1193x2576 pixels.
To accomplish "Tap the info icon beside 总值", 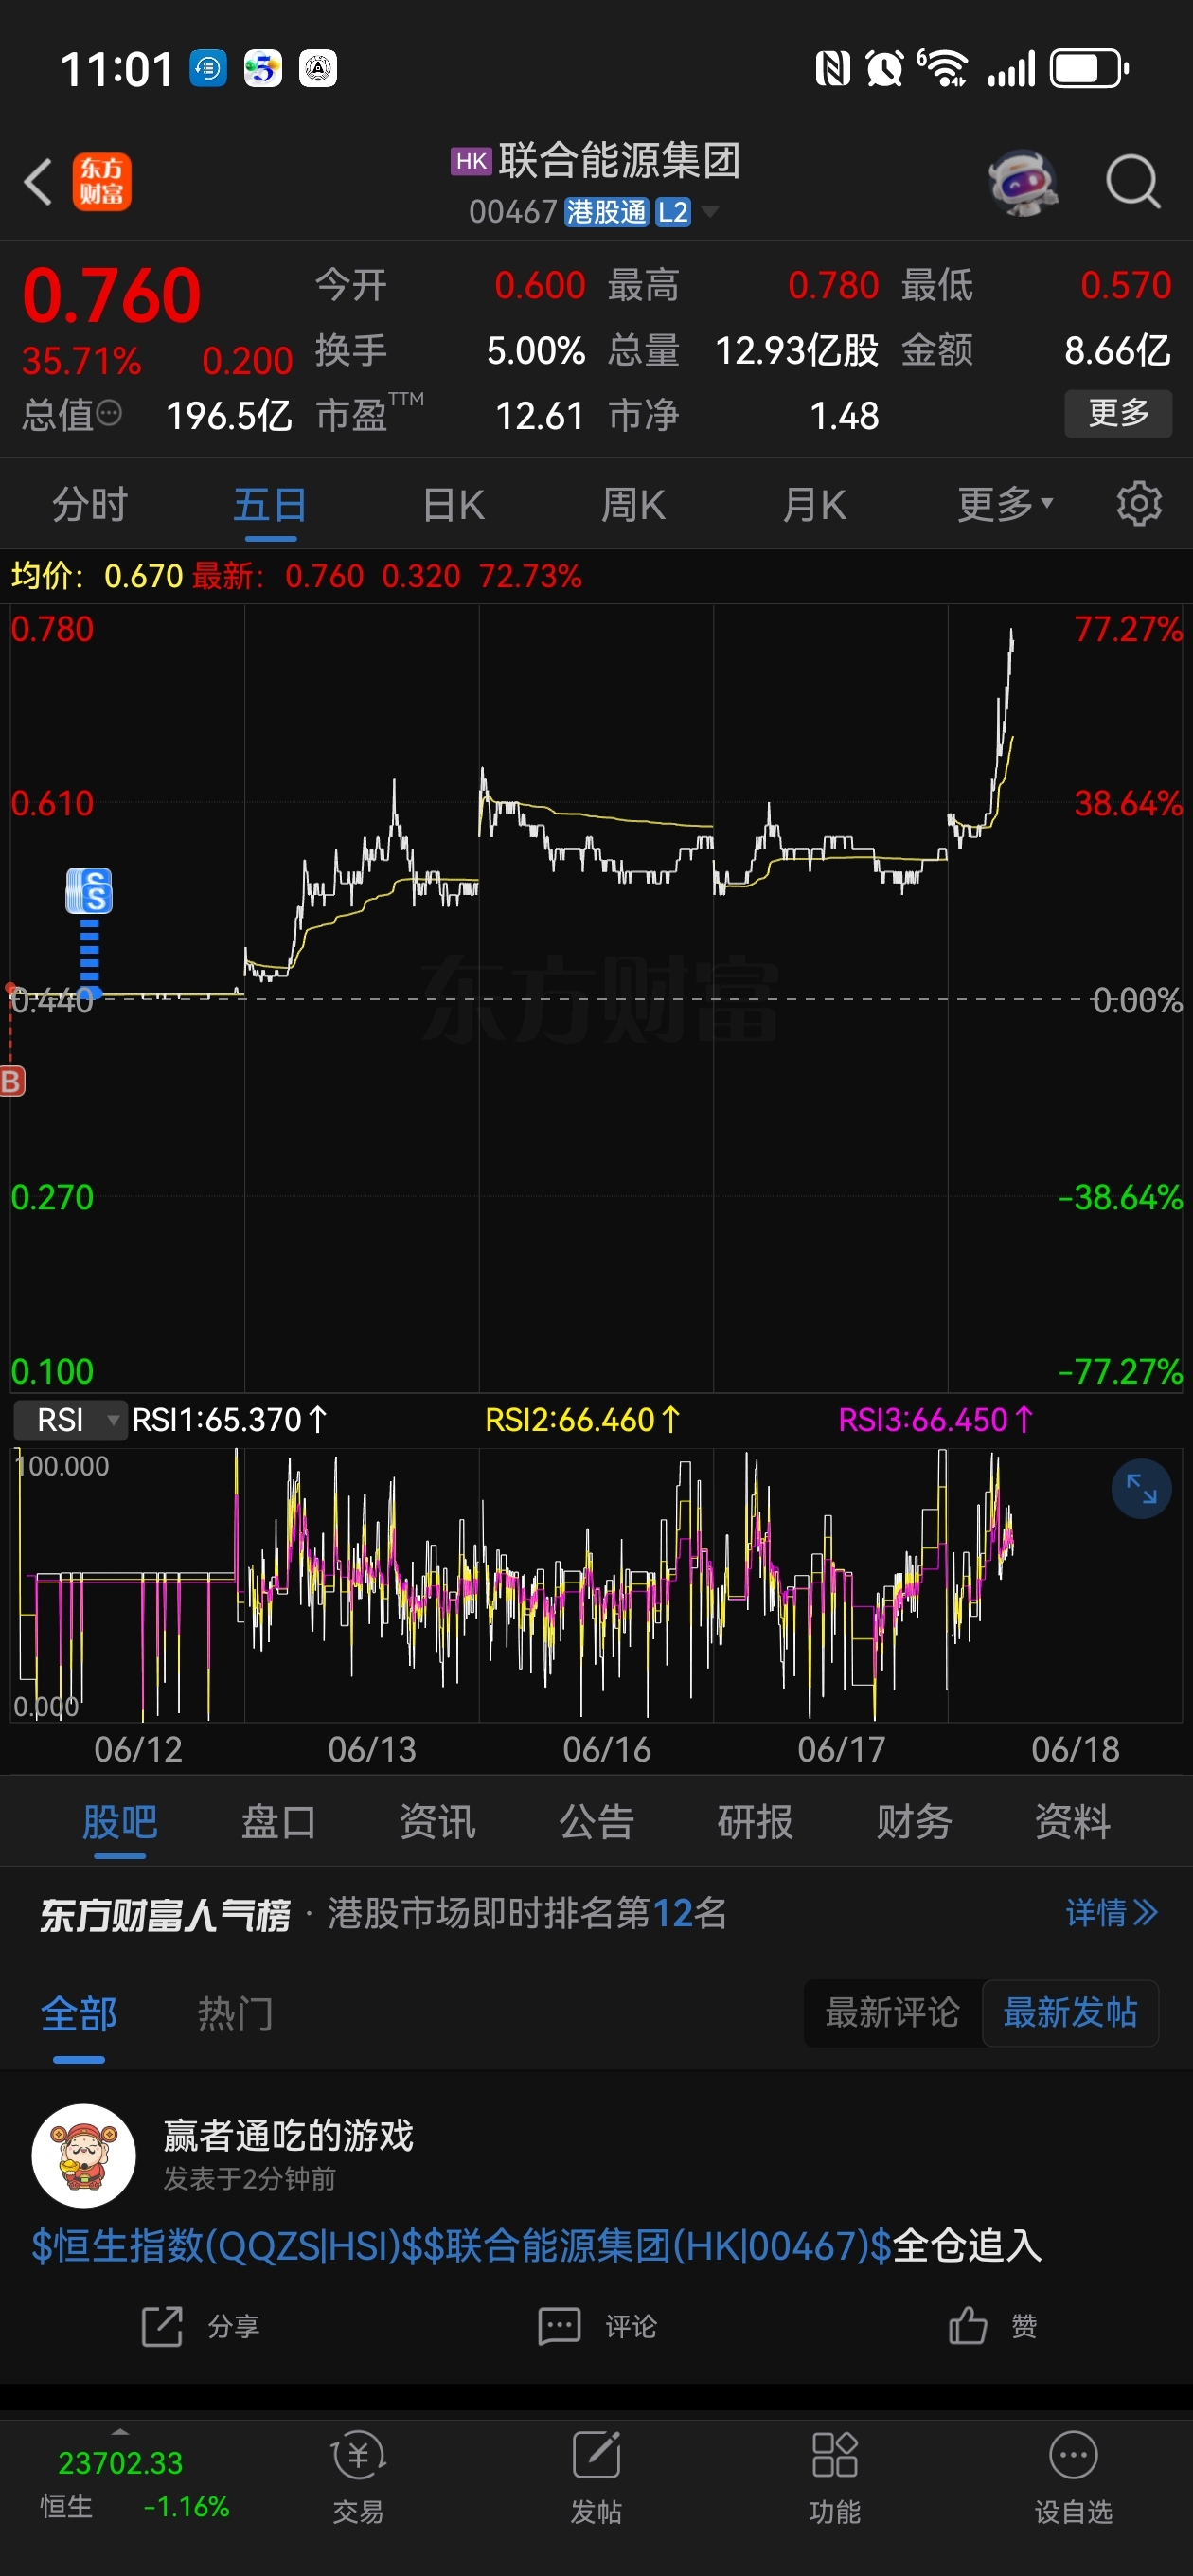I will 110,413.
